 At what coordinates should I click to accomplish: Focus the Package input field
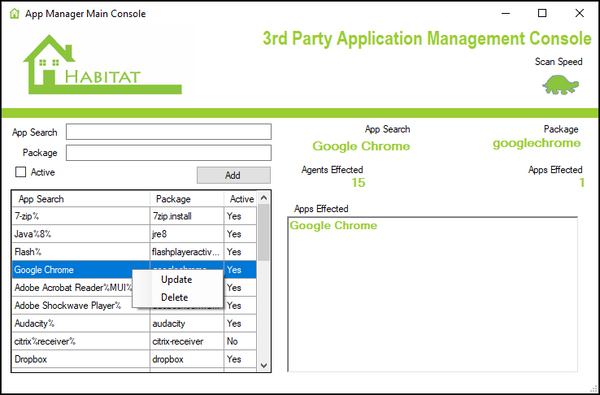[169, 153]
